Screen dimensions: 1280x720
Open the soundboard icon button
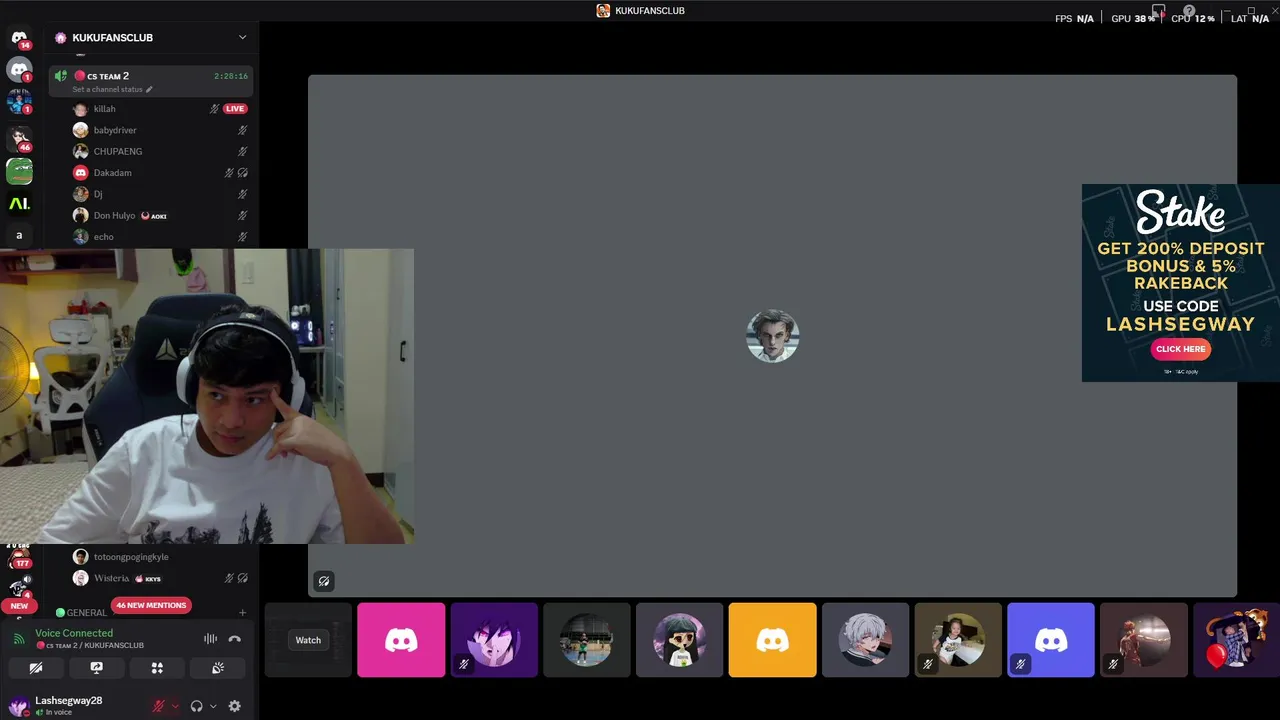point(218,668)
